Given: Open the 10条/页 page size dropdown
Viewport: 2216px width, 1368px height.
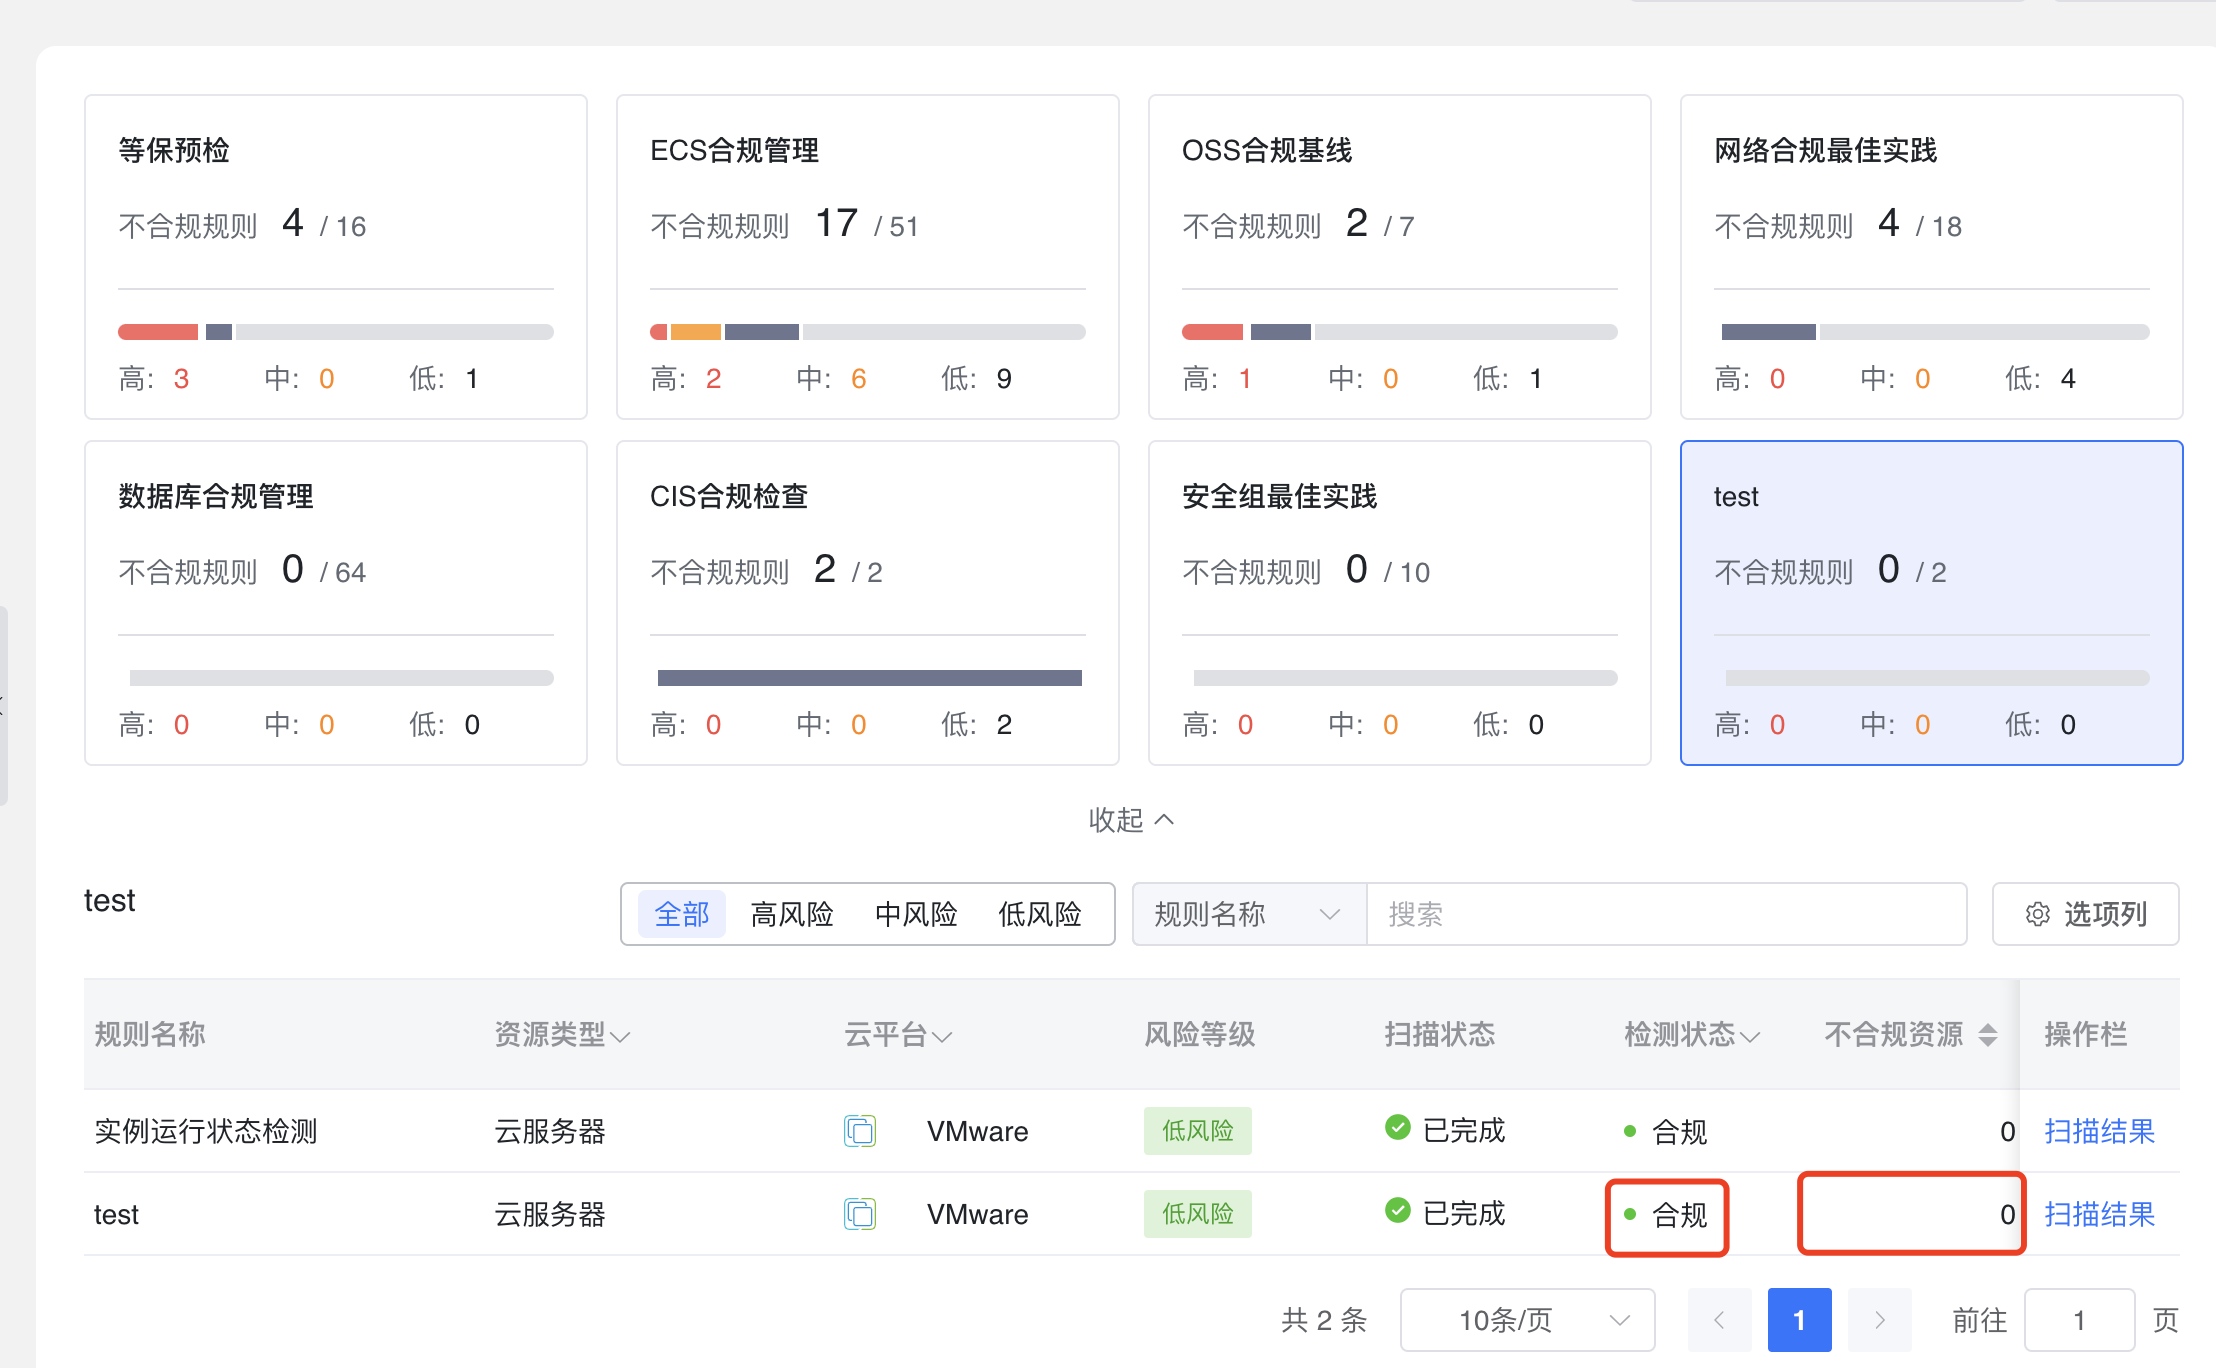Looking at the screenshot, I should point(1527,1320).
